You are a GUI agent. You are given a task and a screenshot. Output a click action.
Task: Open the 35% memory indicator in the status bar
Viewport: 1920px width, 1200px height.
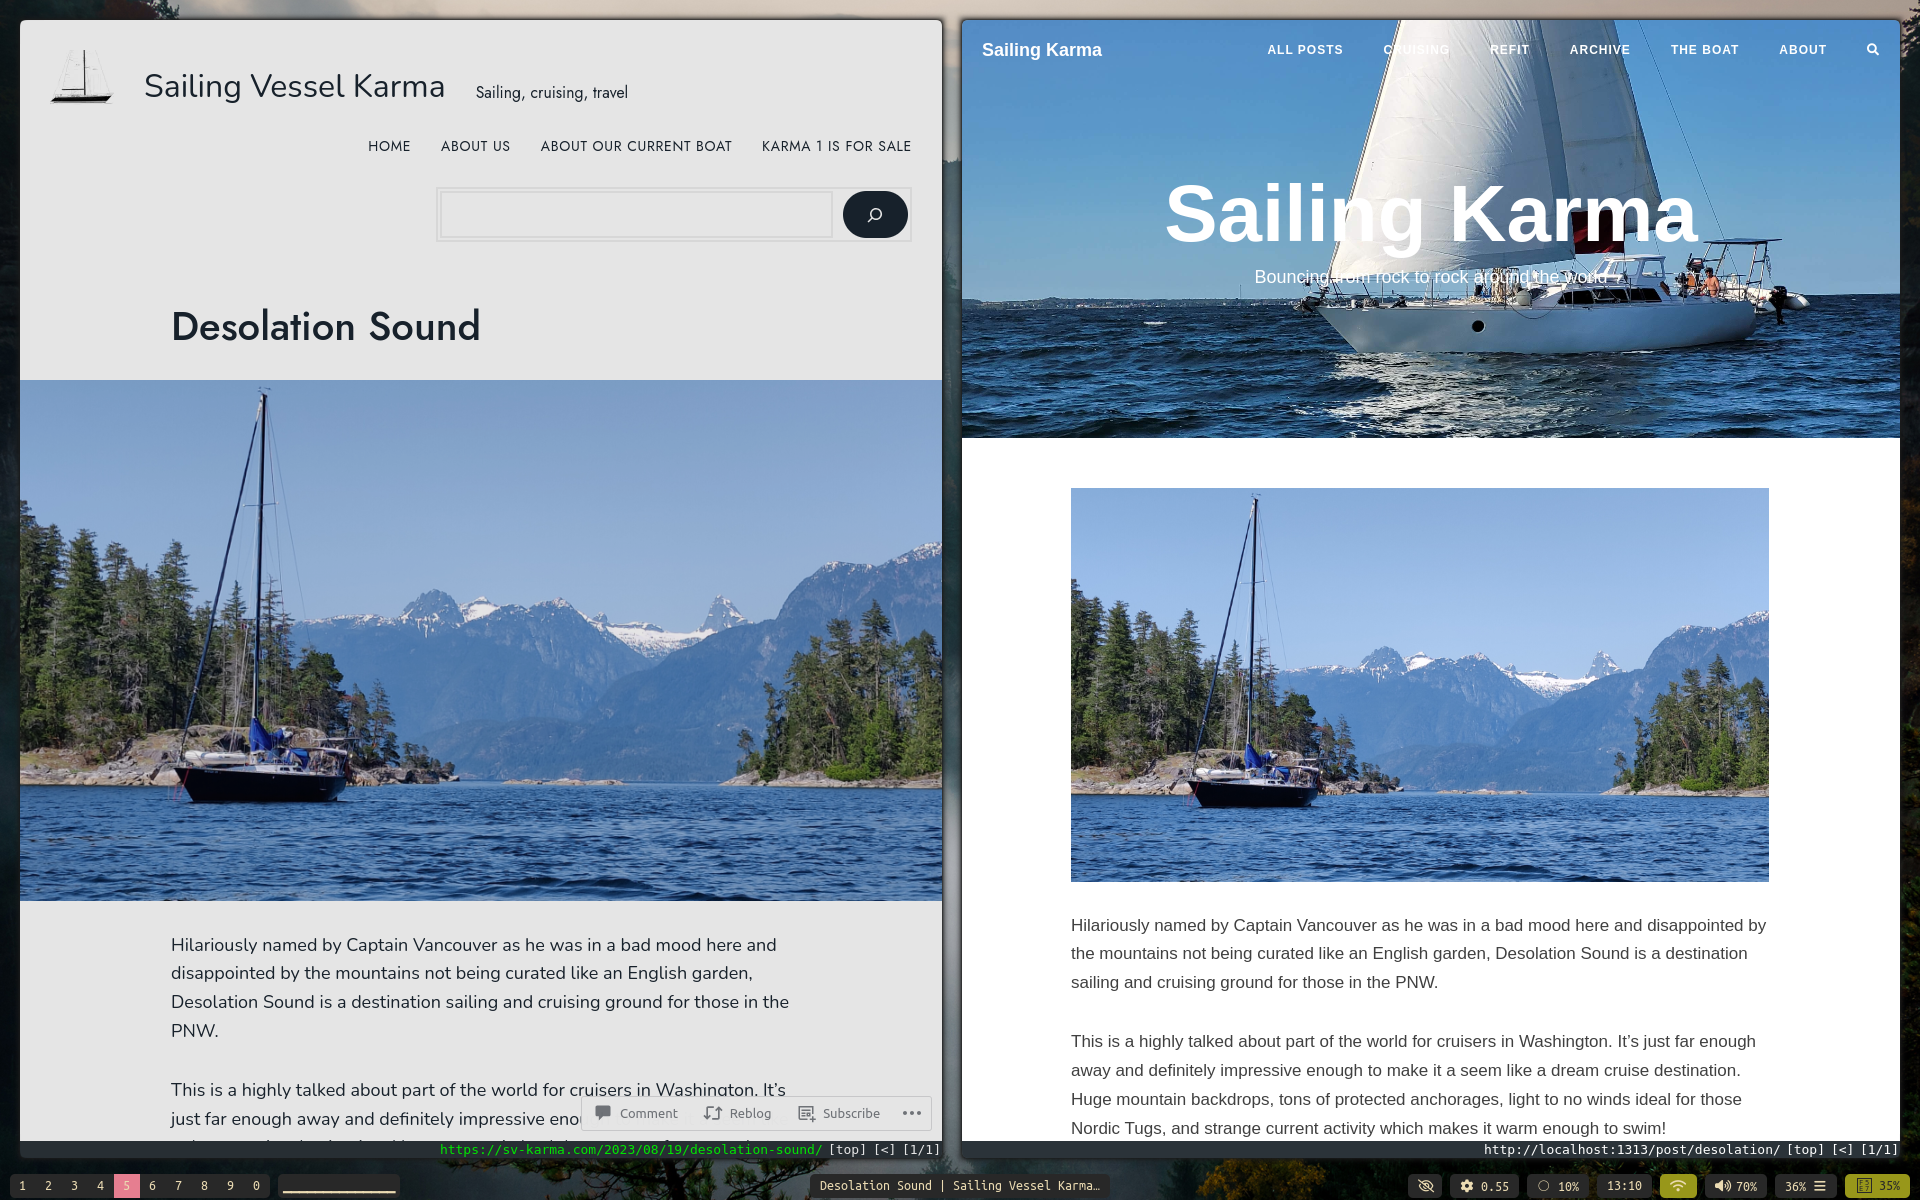click(x=1877, y=1186)
